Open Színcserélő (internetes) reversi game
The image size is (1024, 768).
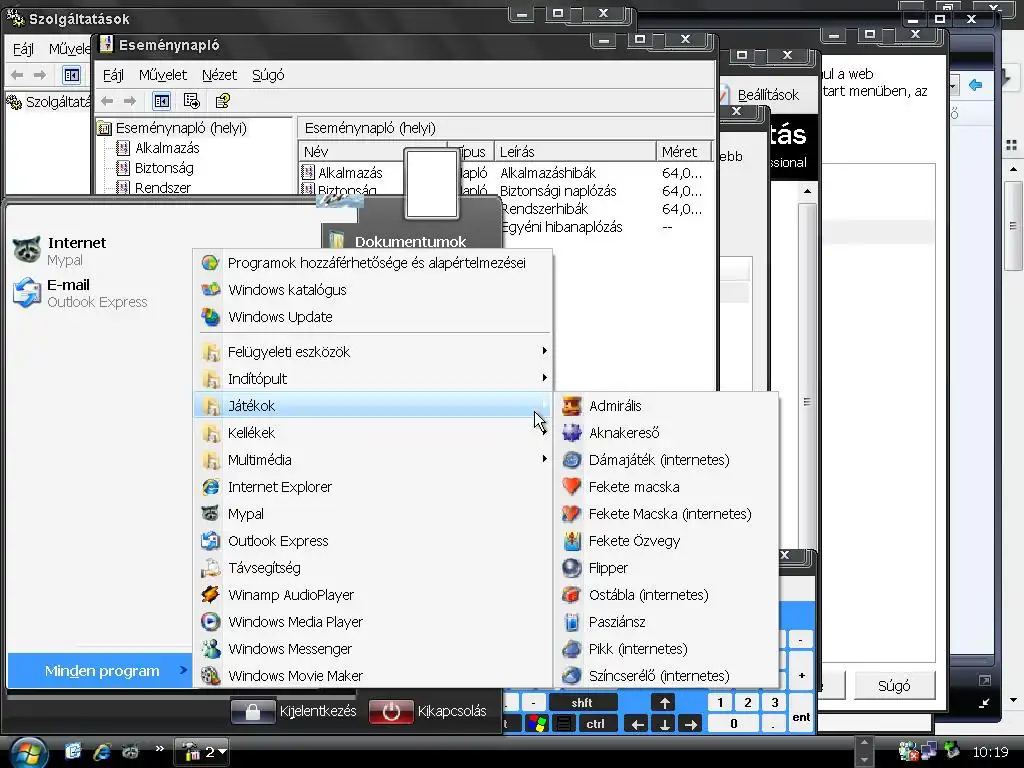pyautogui.click(x=666, y=676)
